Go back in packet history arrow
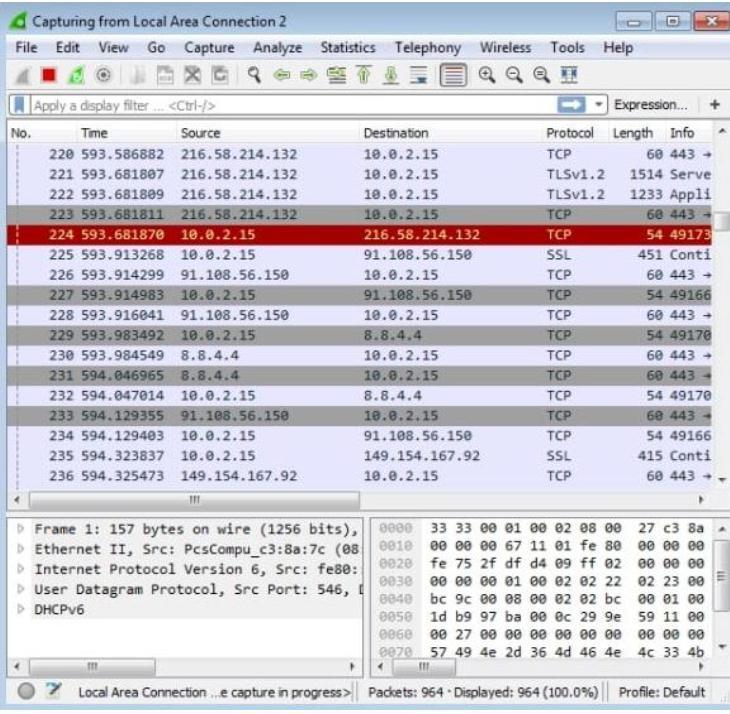730x714 pixels. pos(282,75)
